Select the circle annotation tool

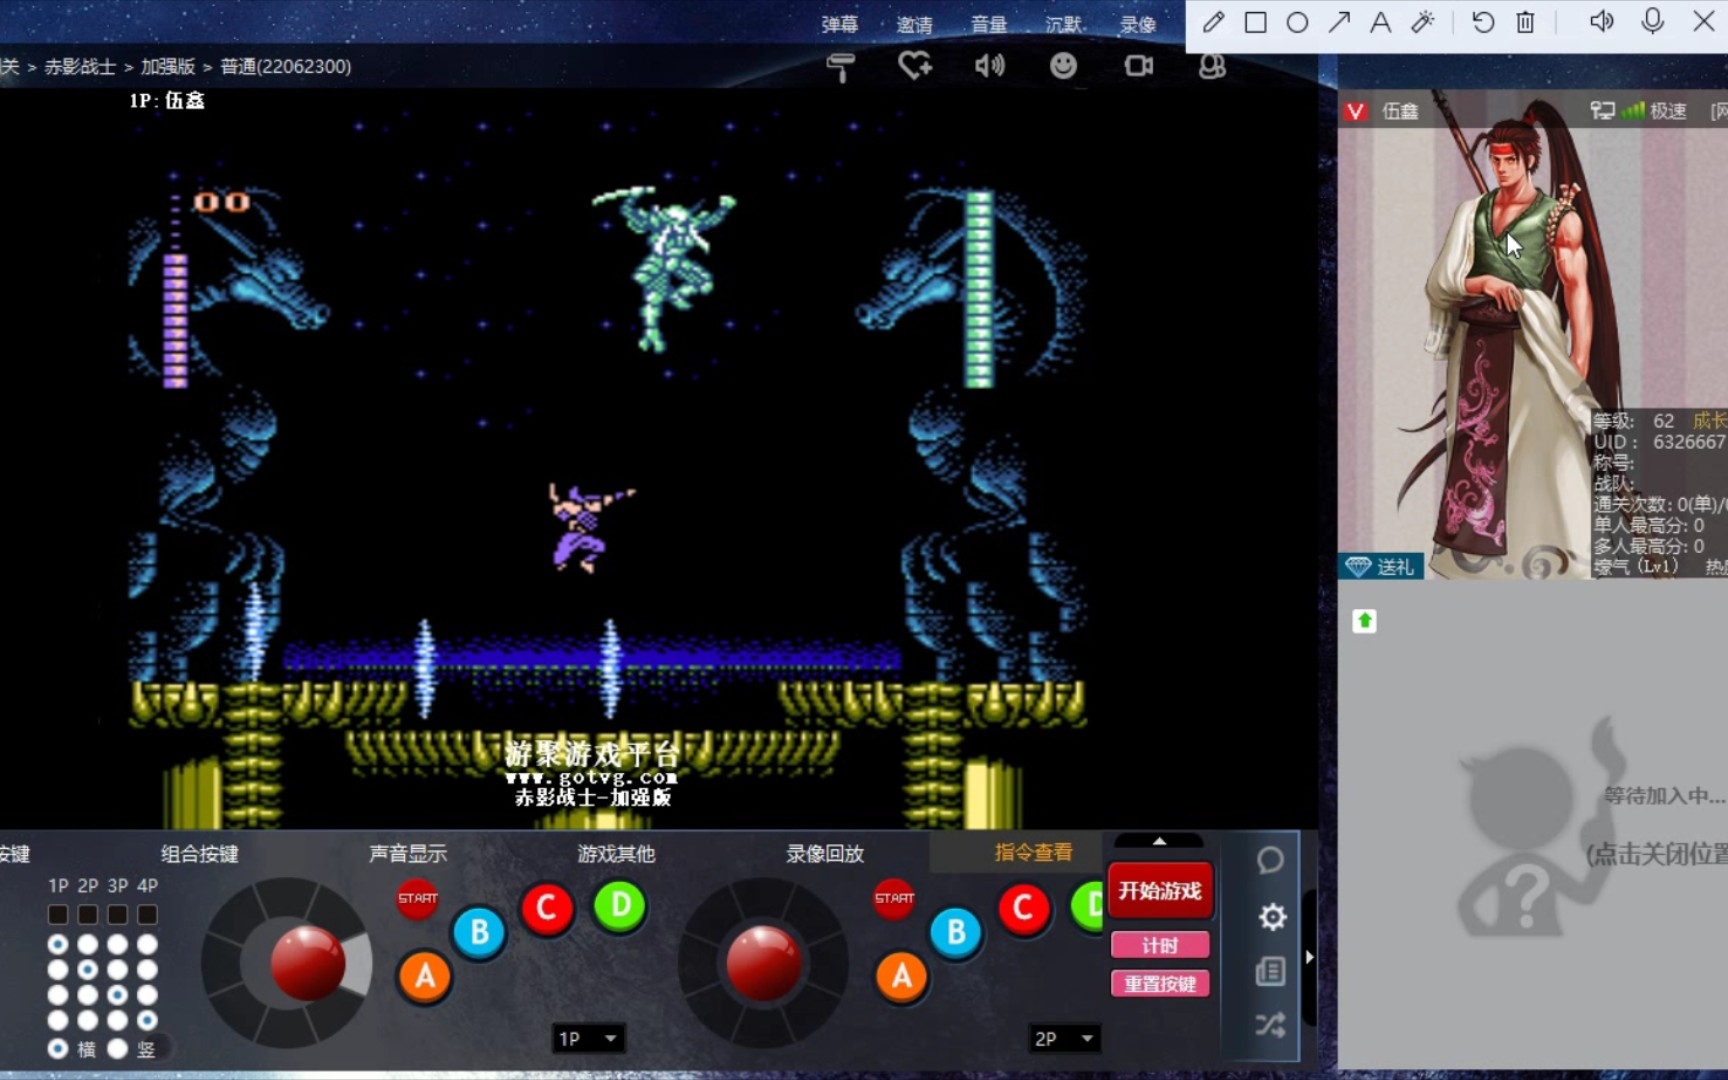pyautogui.click(x=1297, y=22)
